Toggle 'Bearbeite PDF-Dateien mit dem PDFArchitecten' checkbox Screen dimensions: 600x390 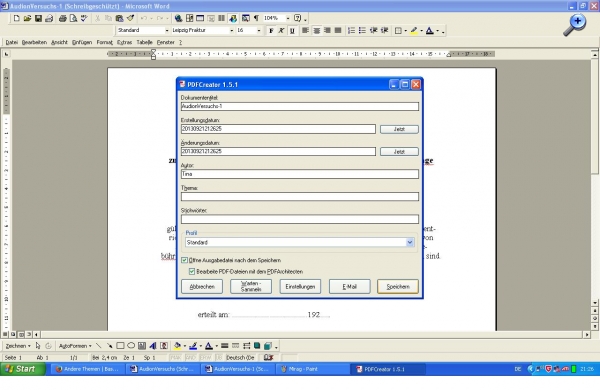point(192,271)
